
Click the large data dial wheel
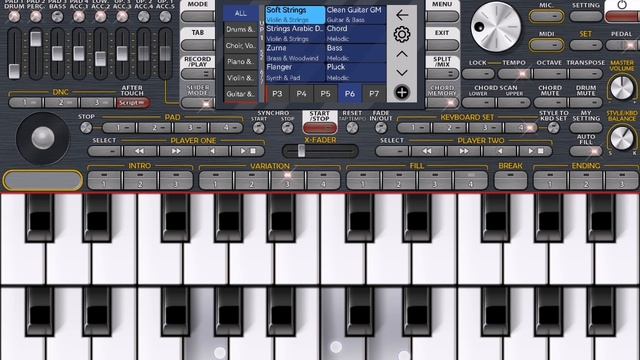tap(496, 27)
